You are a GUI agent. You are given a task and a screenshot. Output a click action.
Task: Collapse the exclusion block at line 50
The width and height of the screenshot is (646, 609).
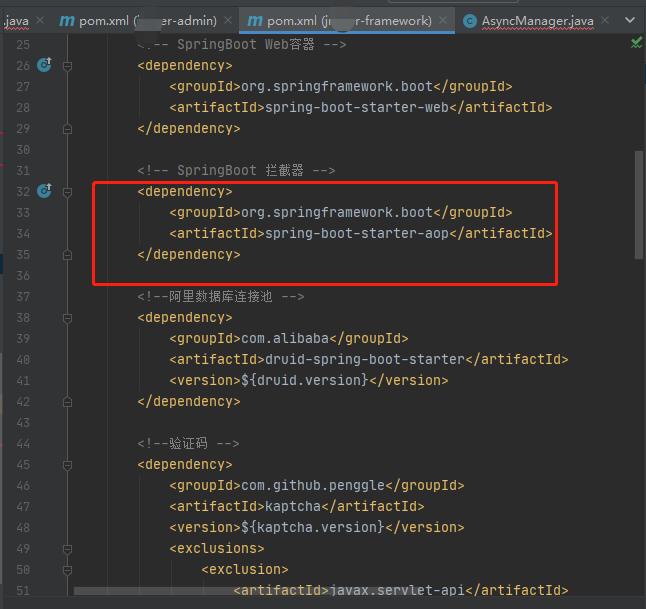tap(68, 570)
